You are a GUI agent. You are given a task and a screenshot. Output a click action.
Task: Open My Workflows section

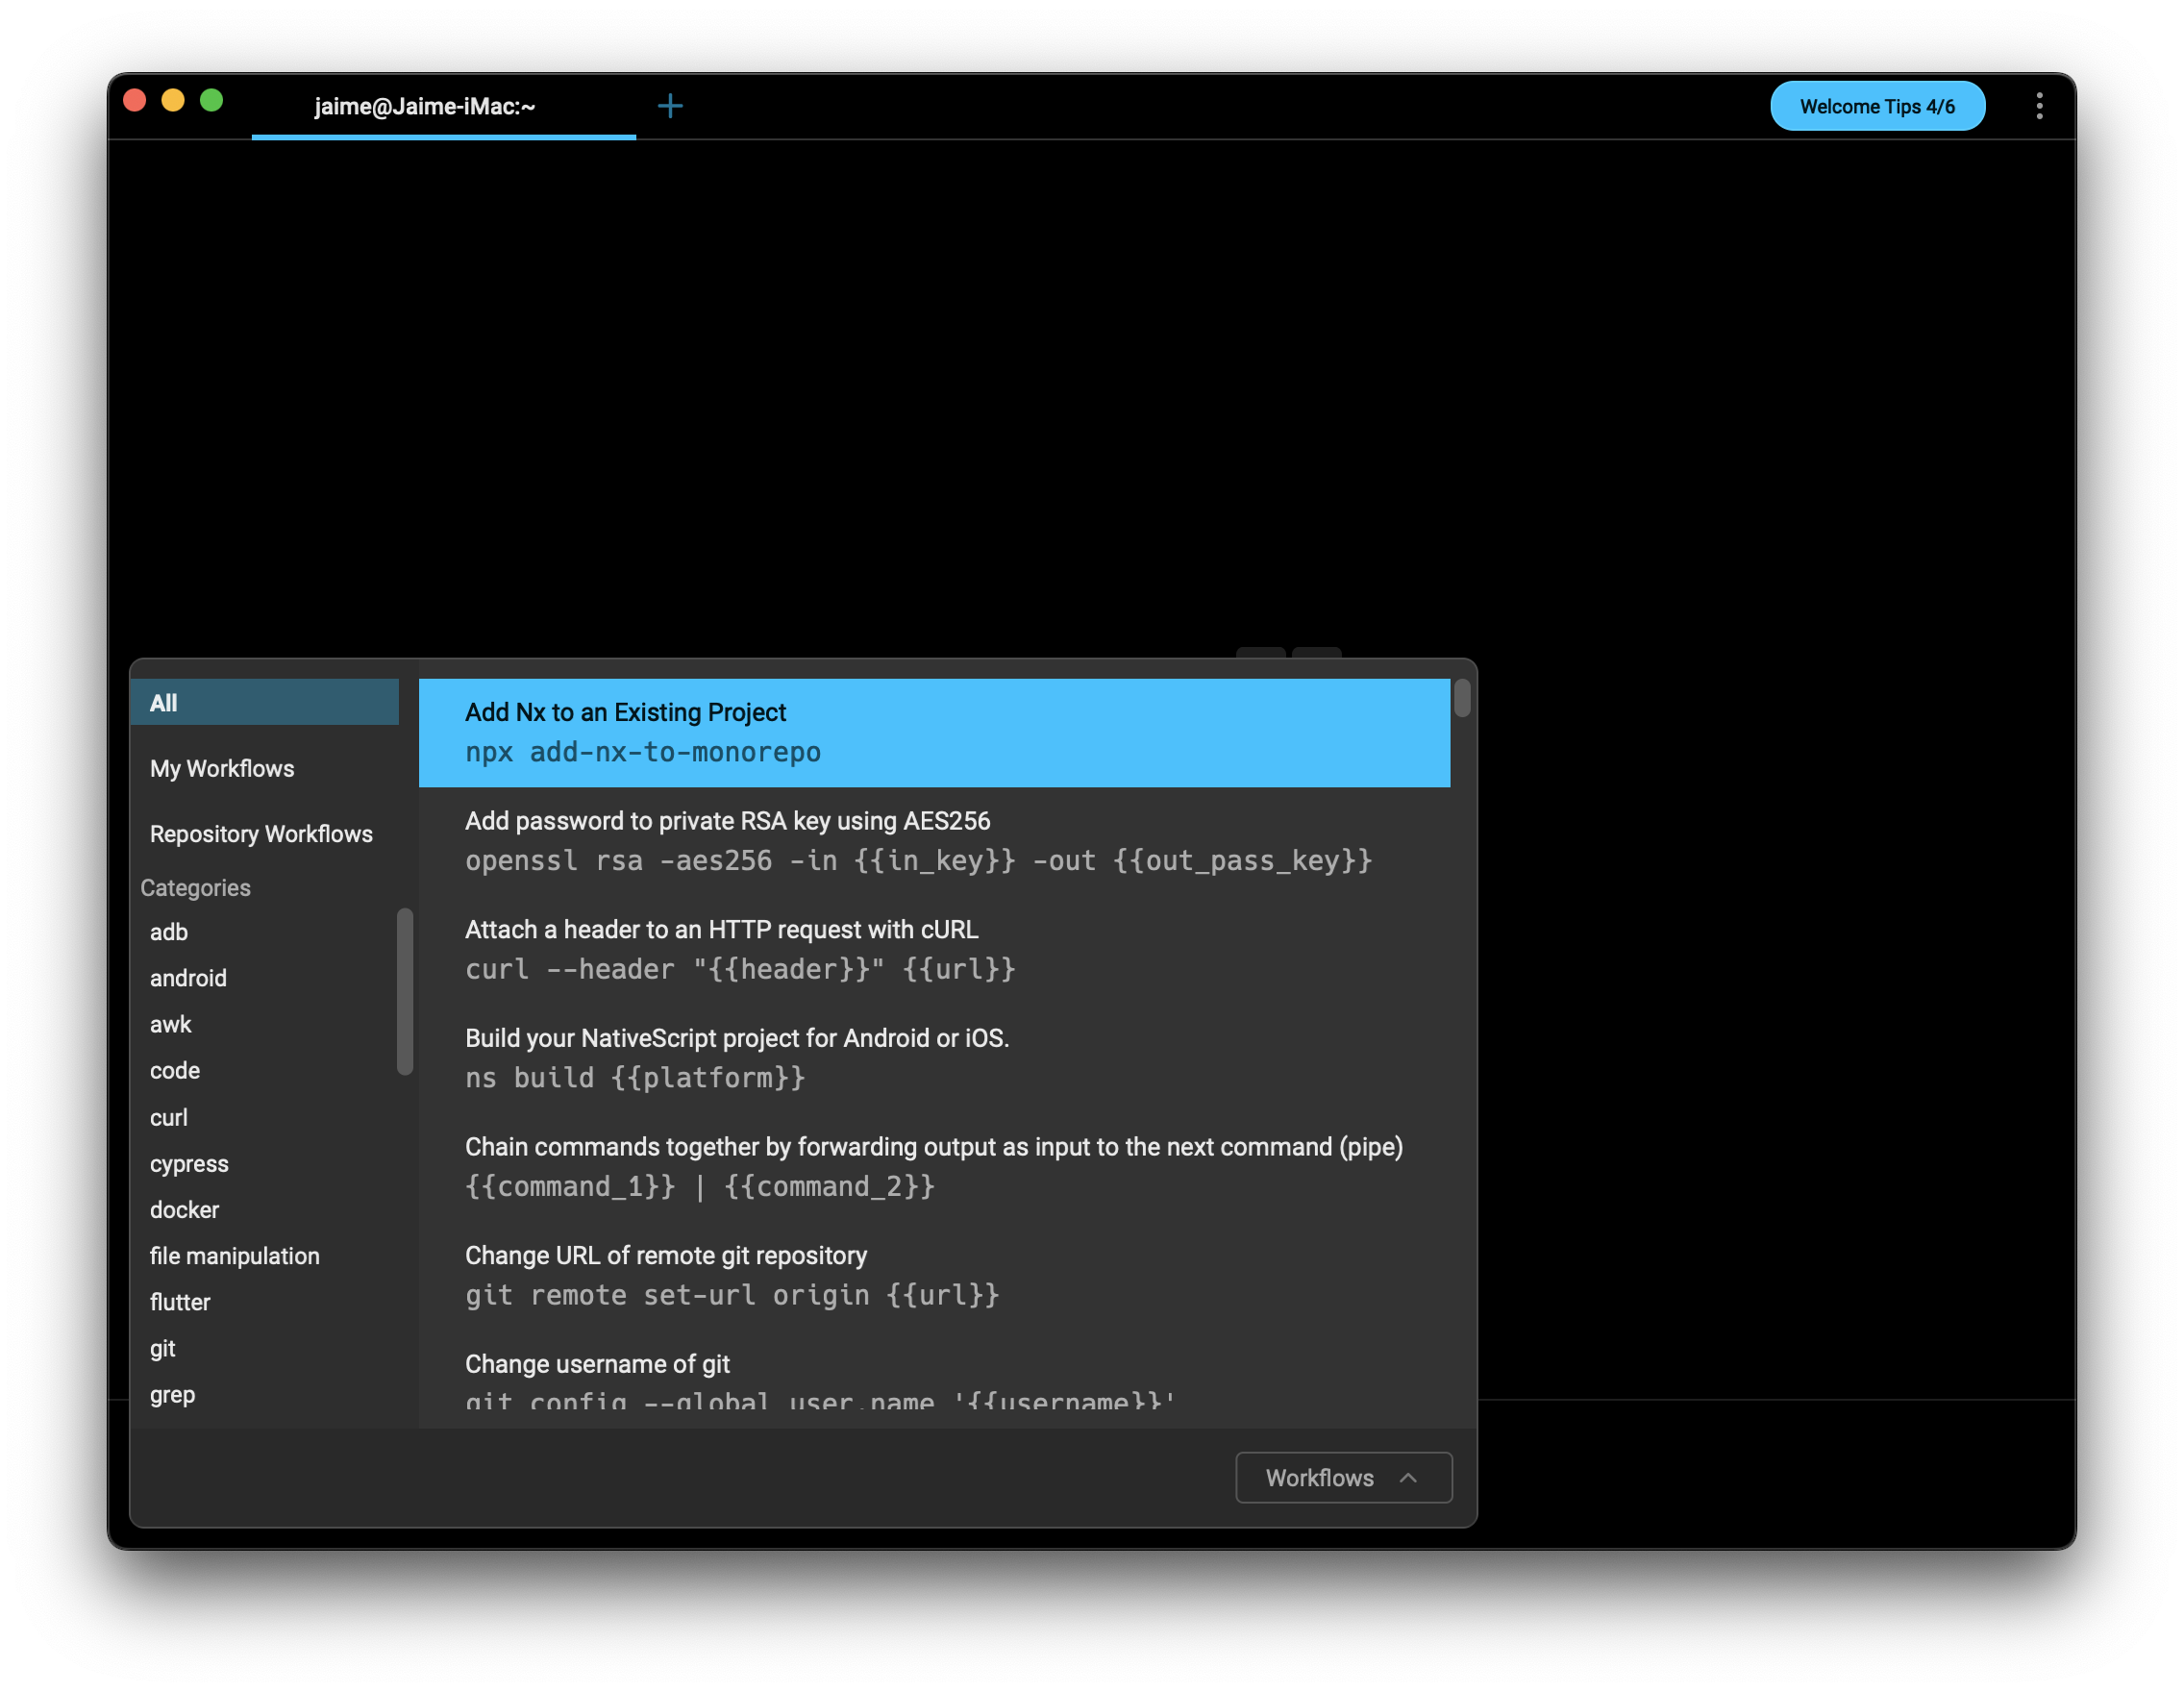coord(222,768)
